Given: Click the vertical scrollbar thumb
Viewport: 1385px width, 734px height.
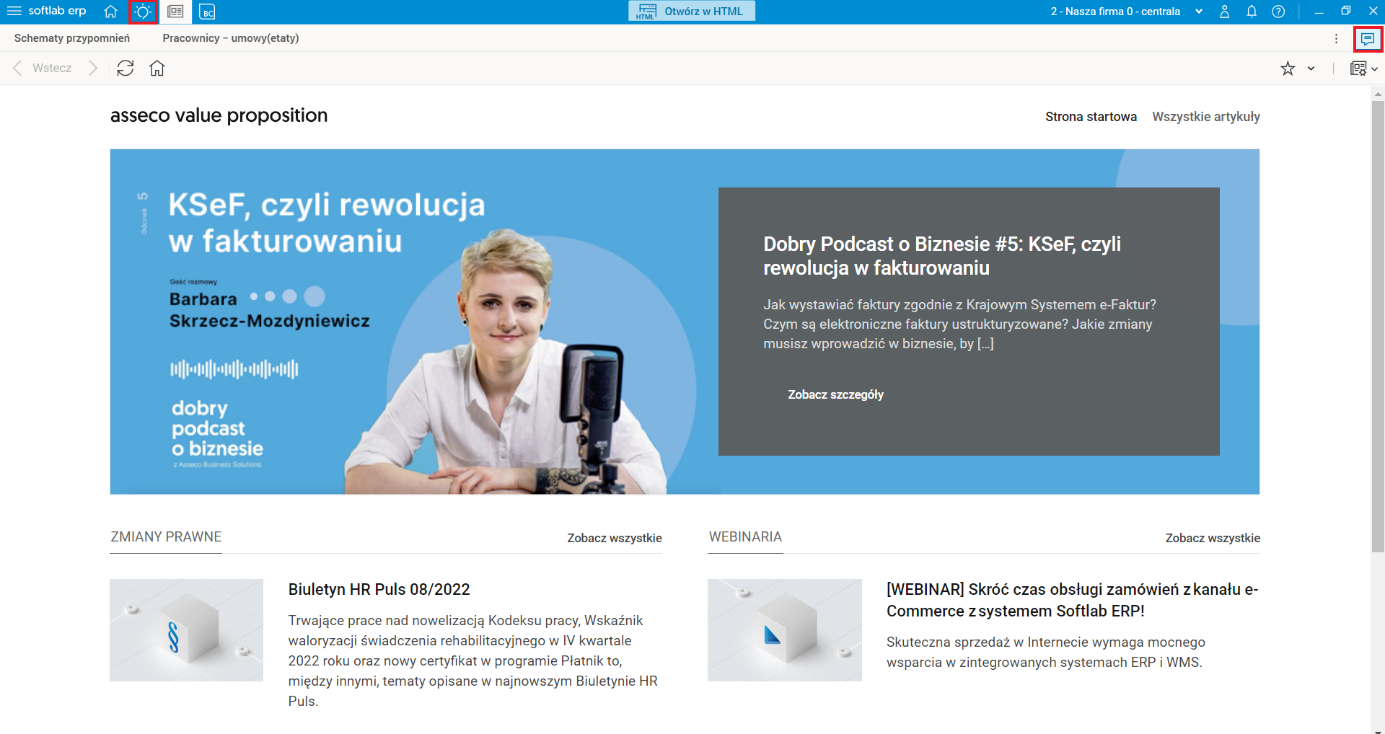Looking at the screenshot, I should 1377,325.
